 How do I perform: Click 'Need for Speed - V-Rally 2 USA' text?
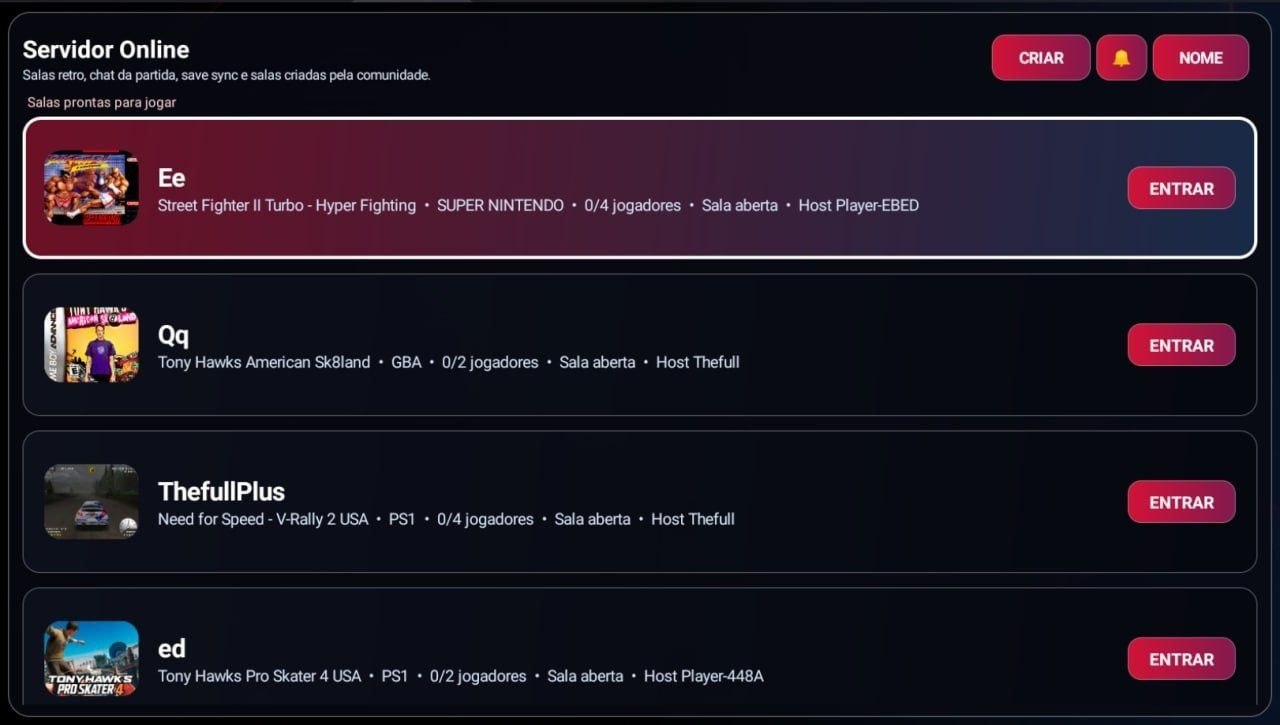tap(263, 519)
